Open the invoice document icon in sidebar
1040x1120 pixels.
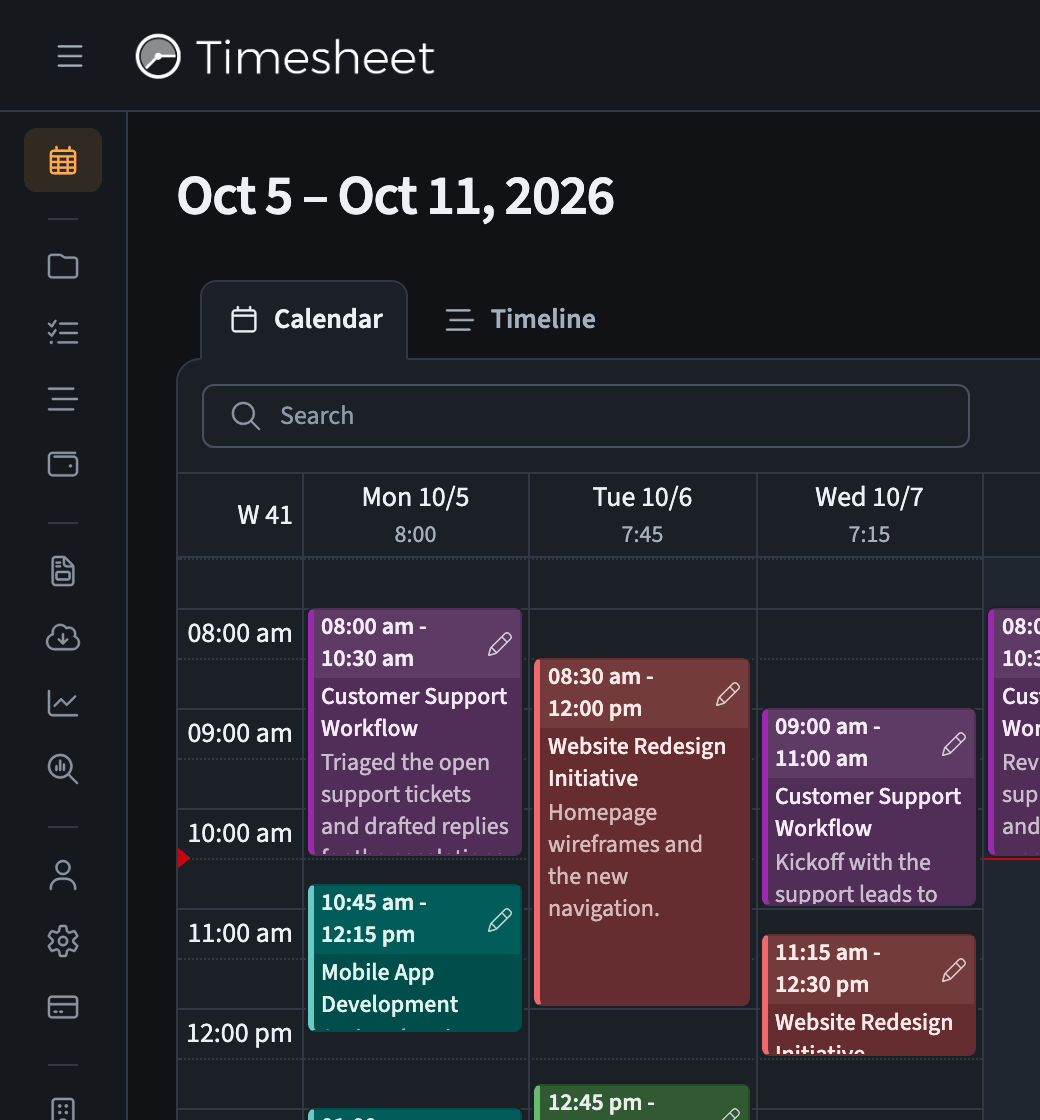click(x=63, y=571)
